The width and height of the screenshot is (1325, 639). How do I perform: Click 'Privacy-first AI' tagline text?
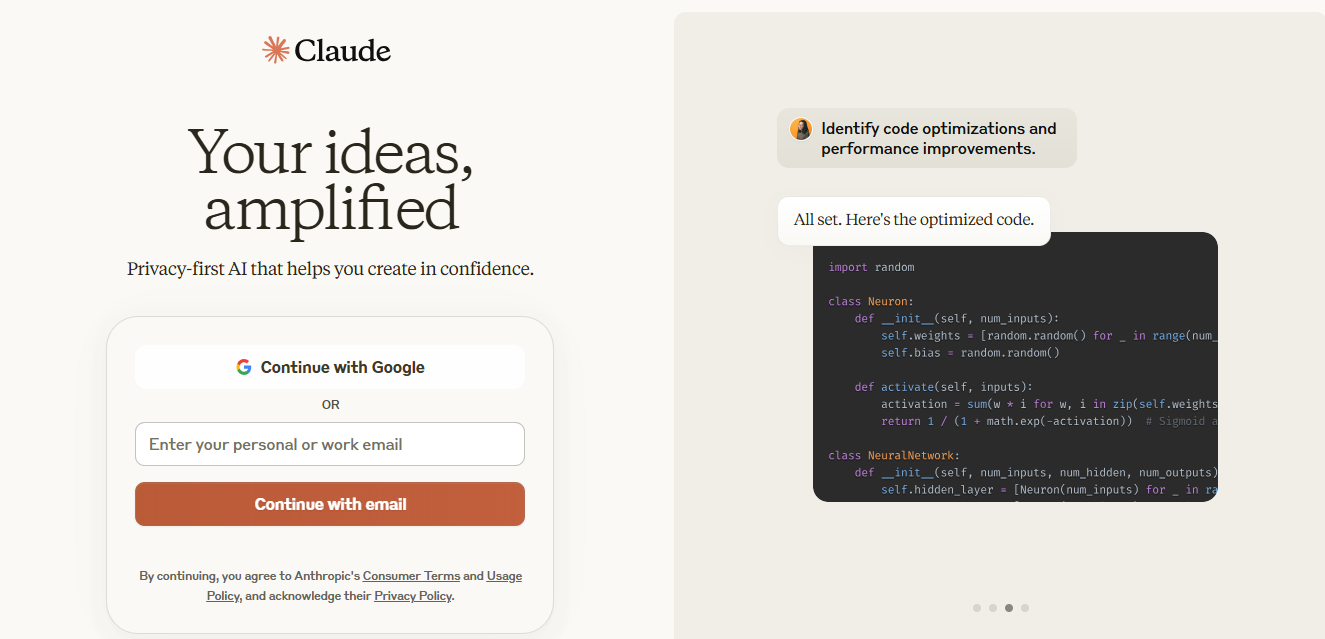tap(330, 269)
